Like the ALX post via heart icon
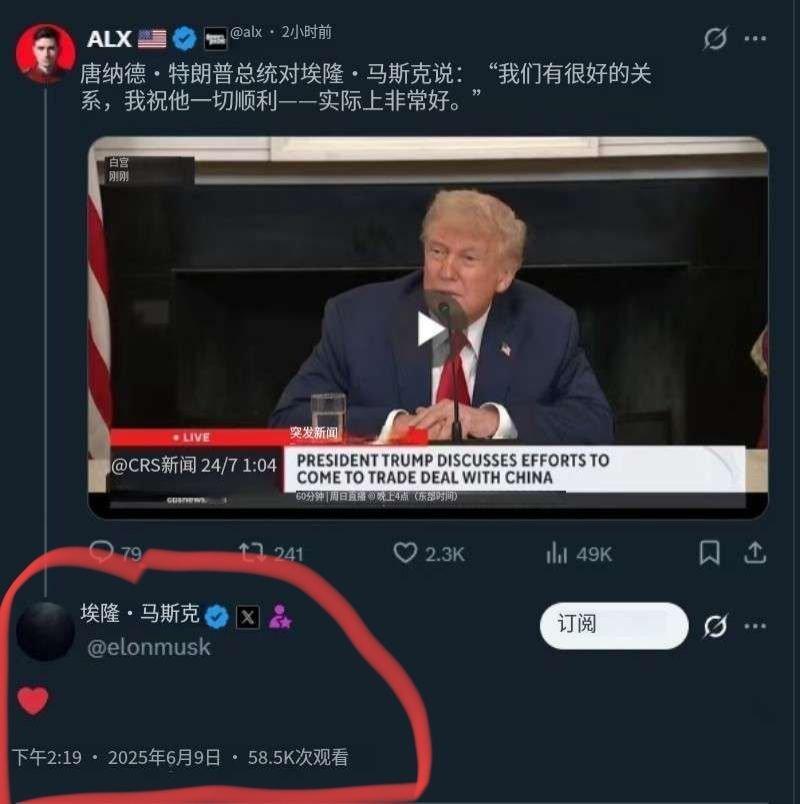This screenshot has width=800, height=804. (405, 553)
